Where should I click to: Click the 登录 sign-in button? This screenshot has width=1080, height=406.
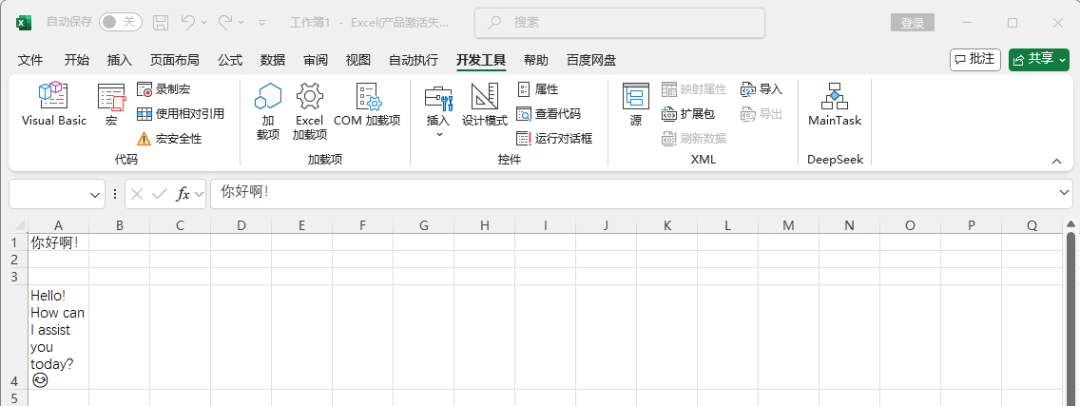pyautogui.click(x=912, y=23)
